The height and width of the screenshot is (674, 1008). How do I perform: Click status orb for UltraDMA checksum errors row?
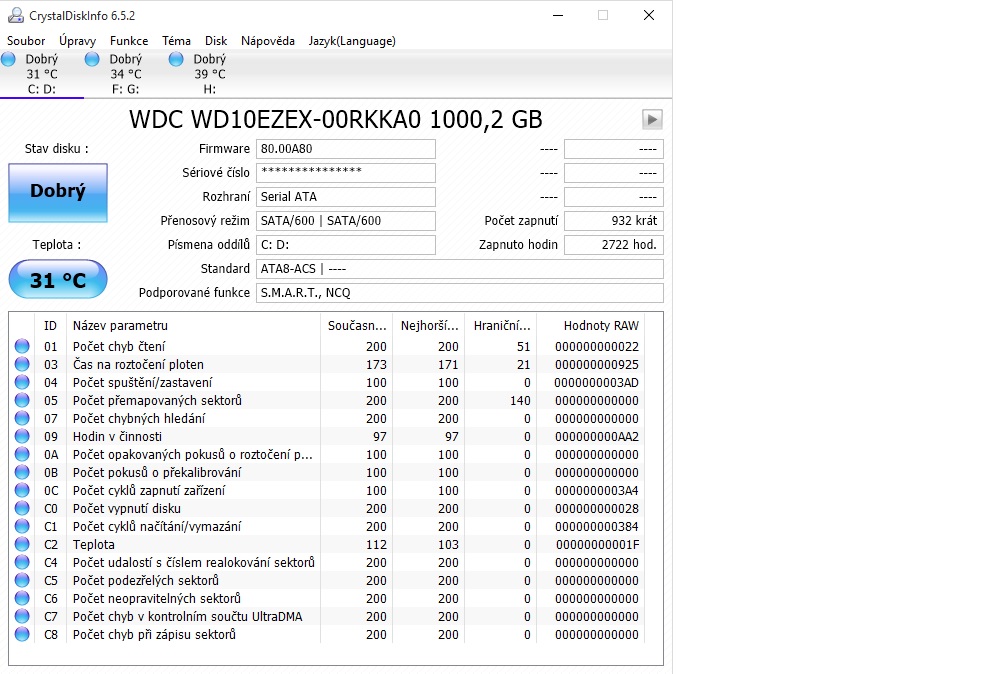coord(22,616)
